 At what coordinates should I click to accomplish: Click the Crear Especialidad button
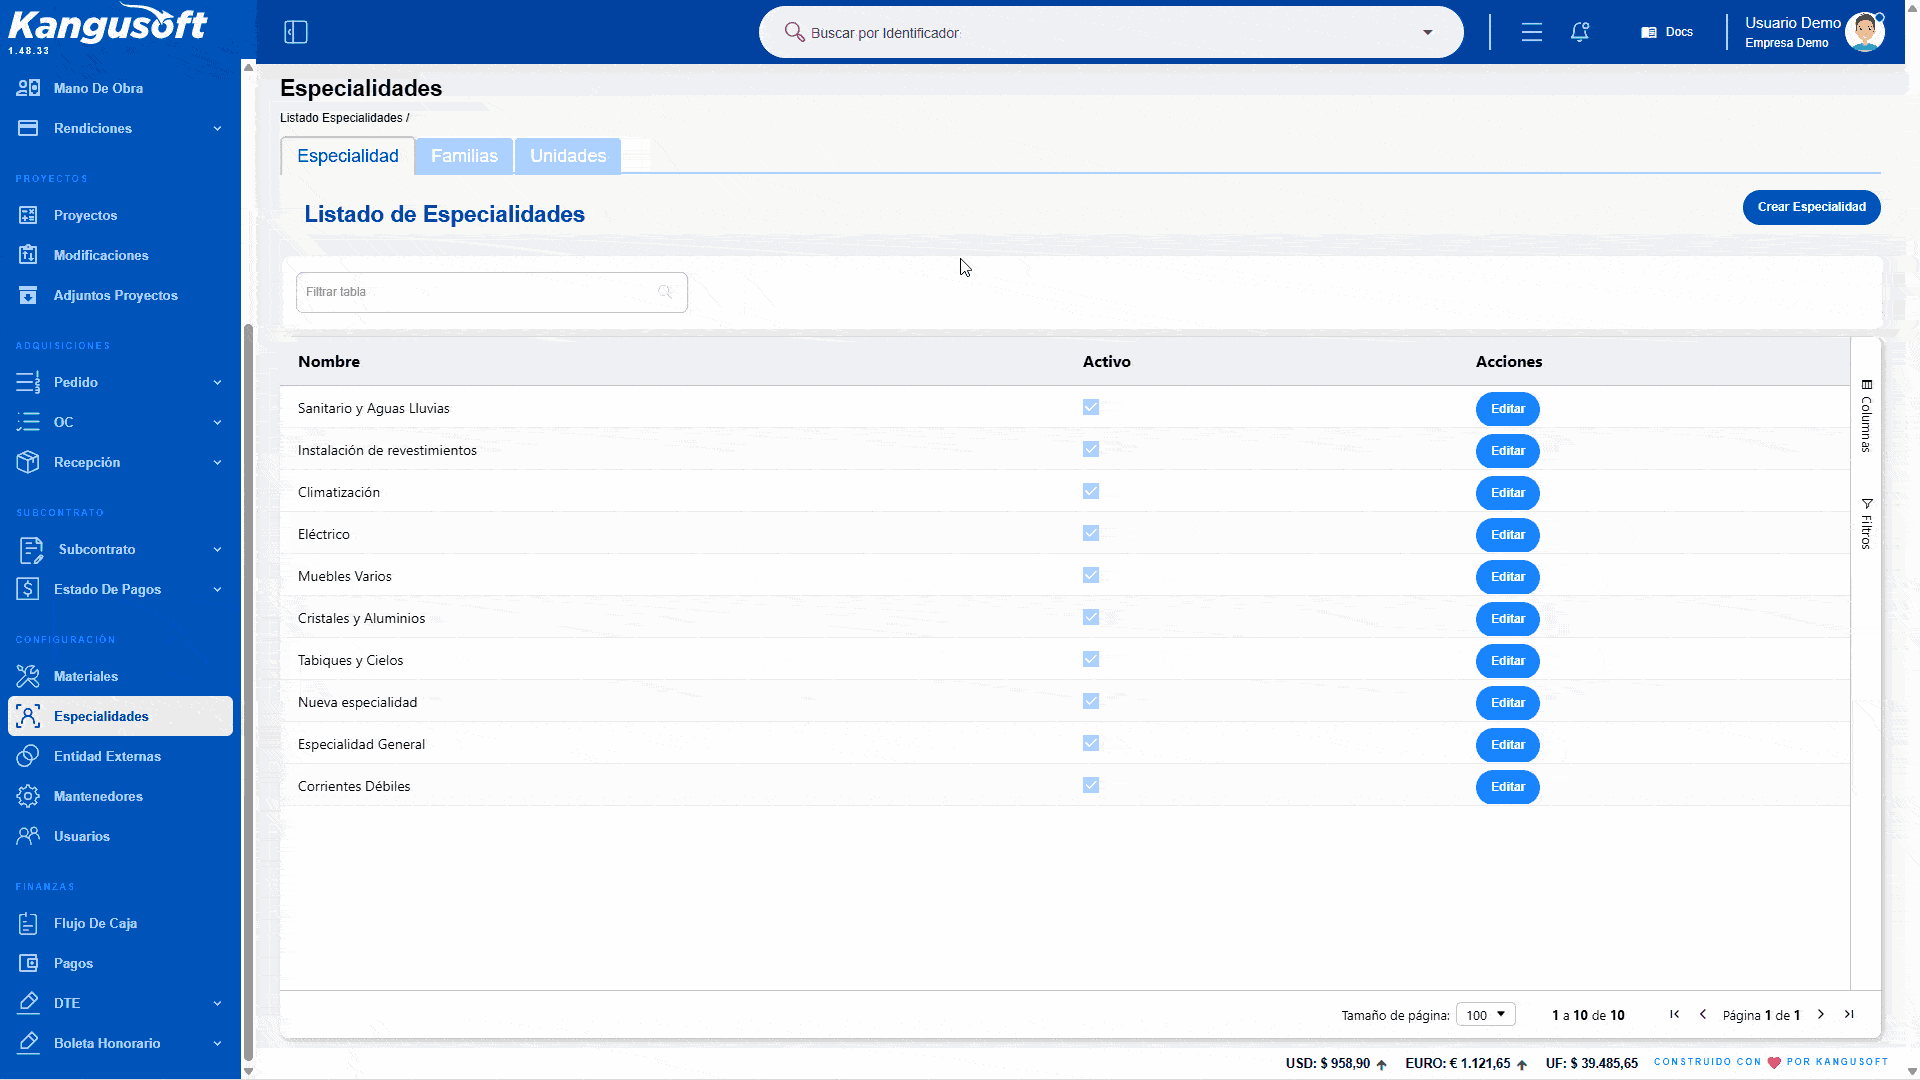pos(1811,207)
